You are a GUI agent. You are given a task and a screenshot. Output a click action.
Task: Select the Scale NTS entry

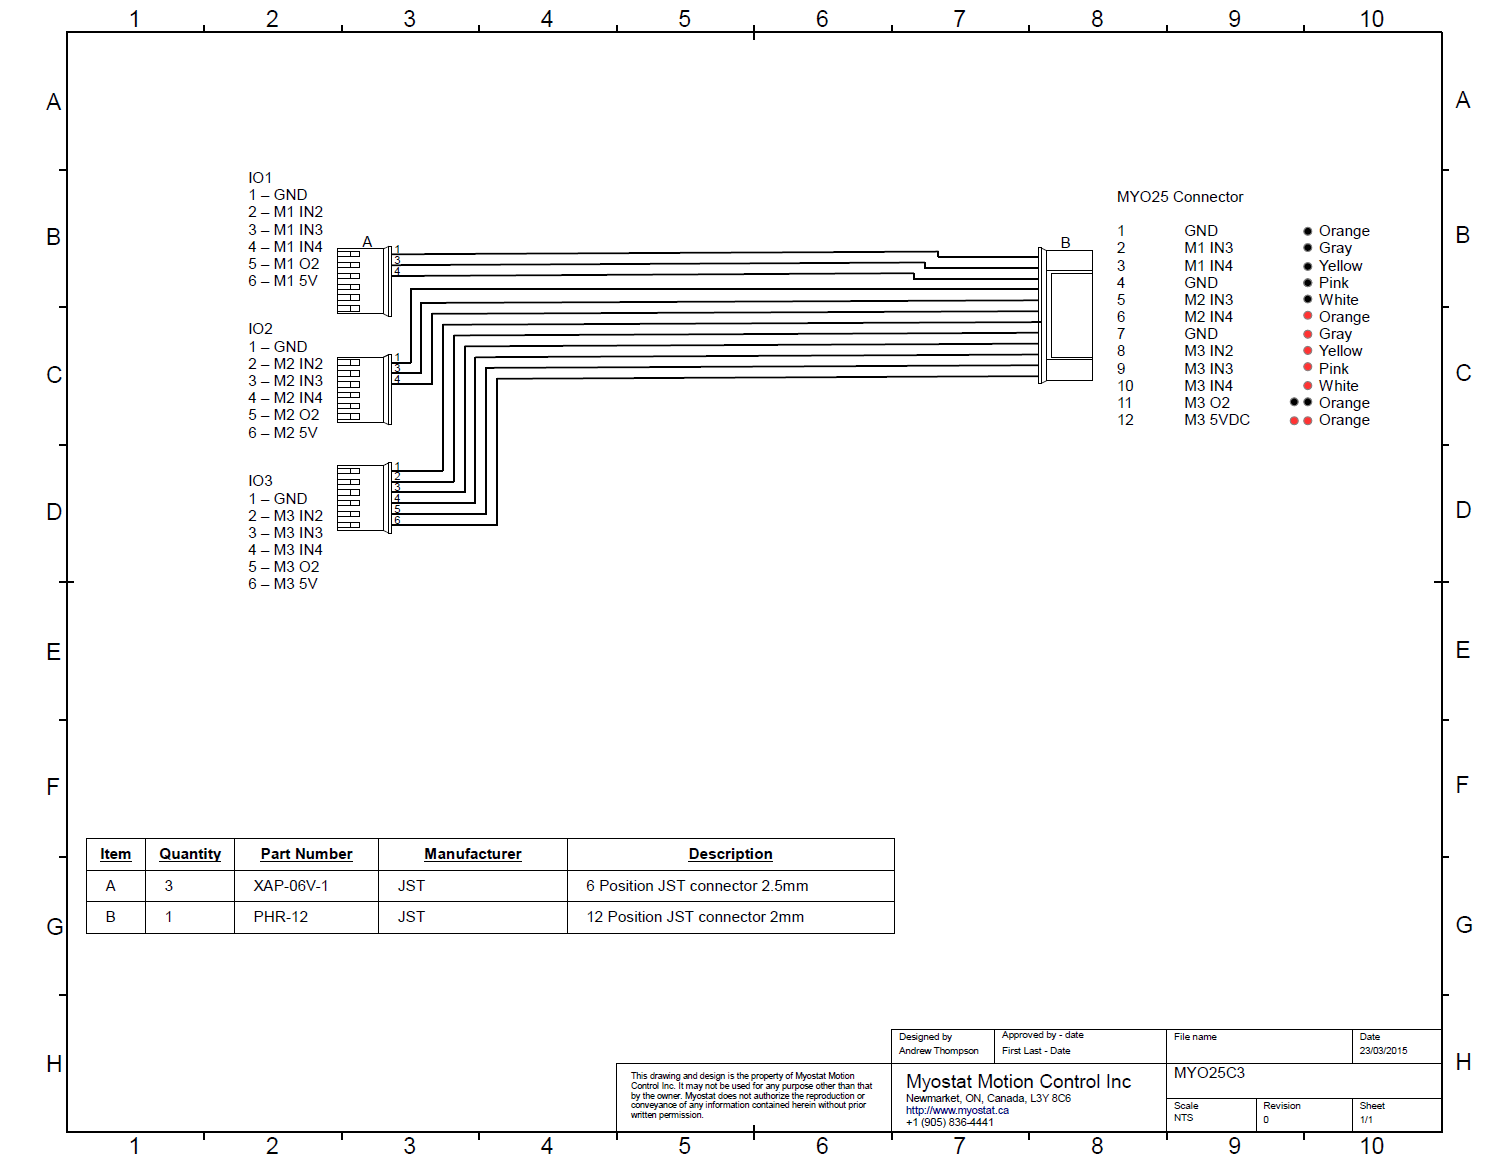coord(1190,1113)
